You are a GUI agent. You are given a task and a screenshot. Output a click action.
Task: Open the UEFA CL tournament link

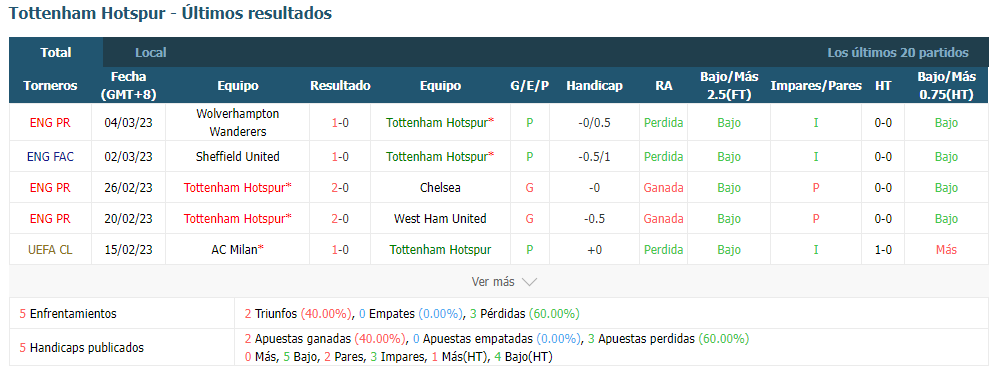tap(50, 250)
